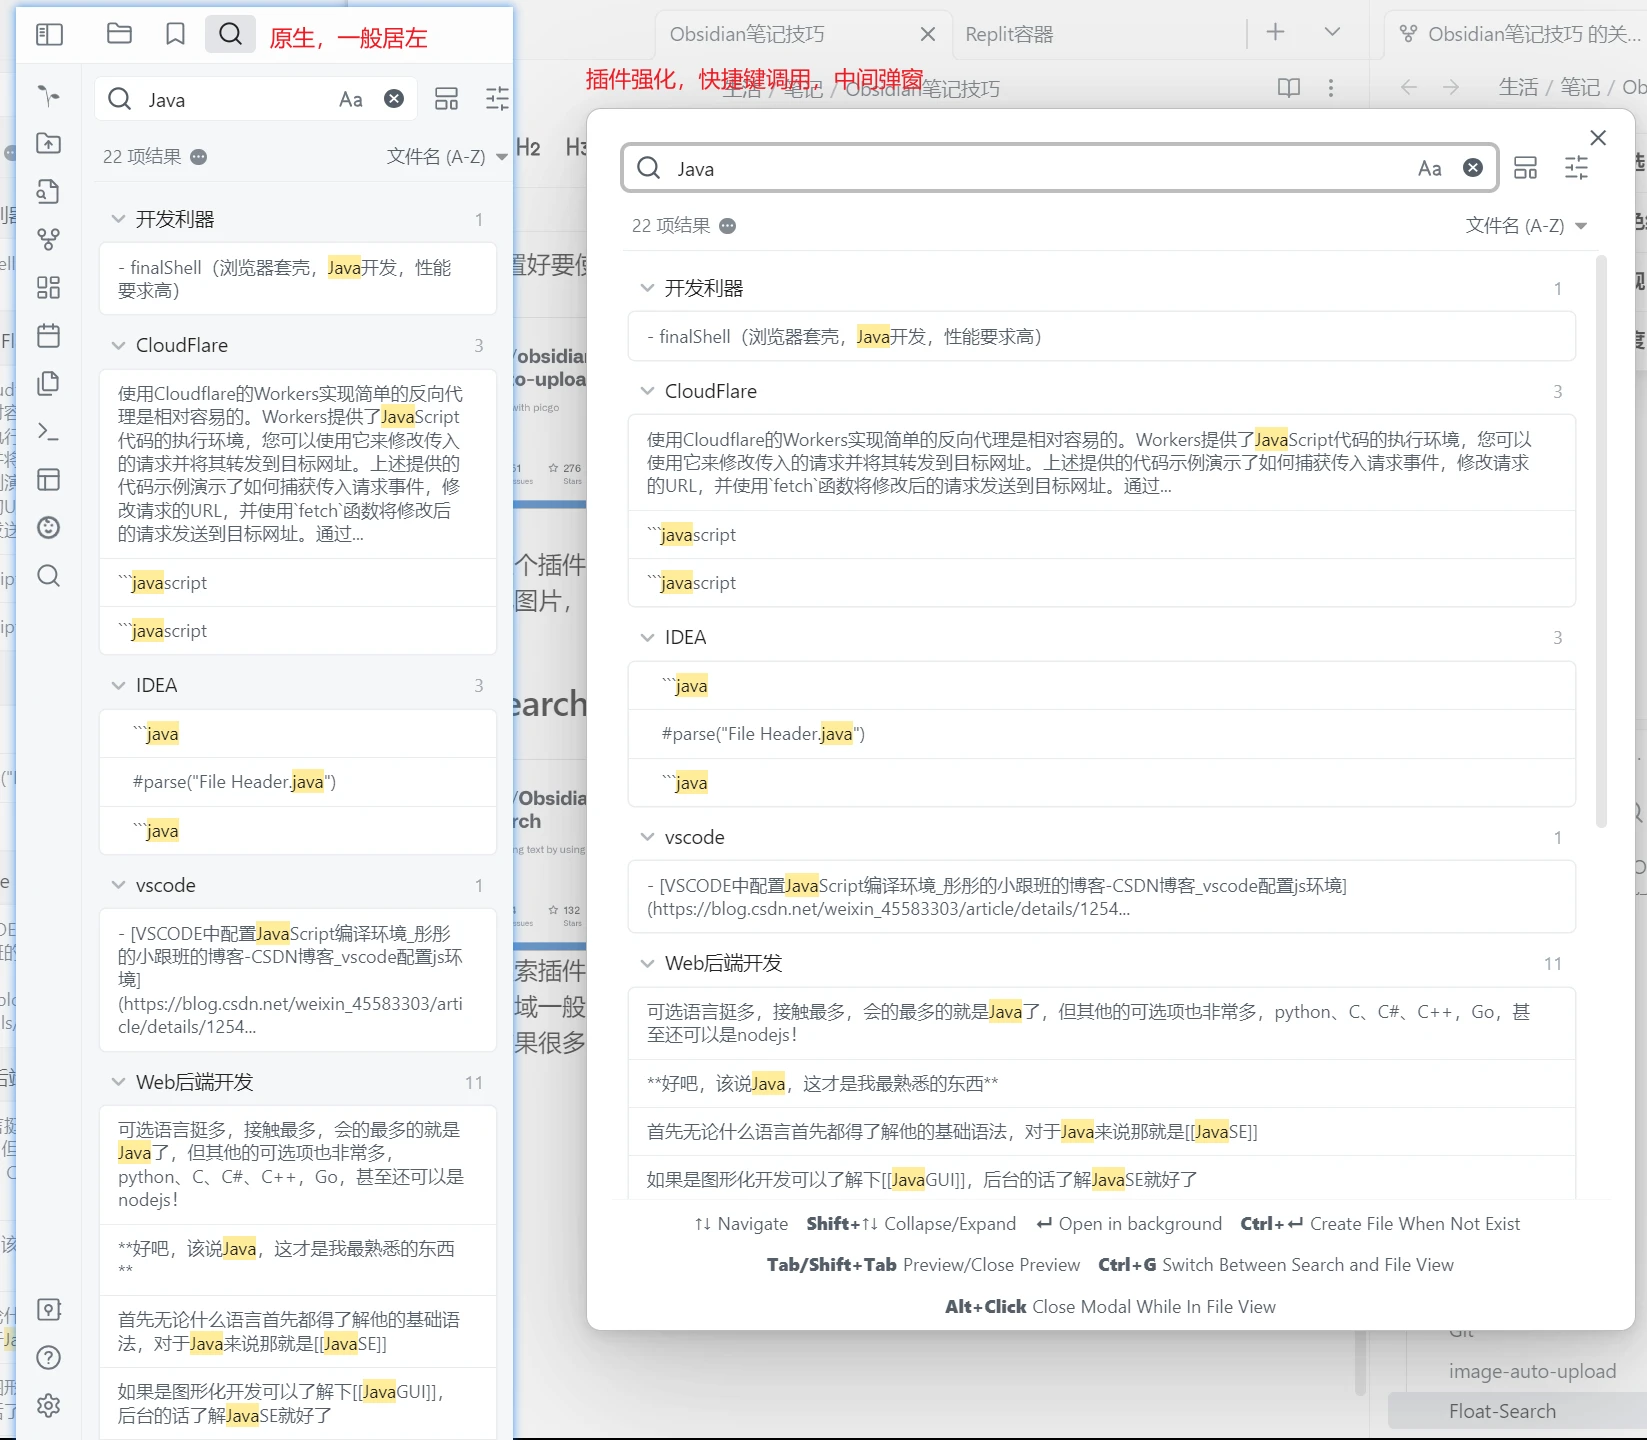Switch to reading view book icon

tap(1289, 88)
